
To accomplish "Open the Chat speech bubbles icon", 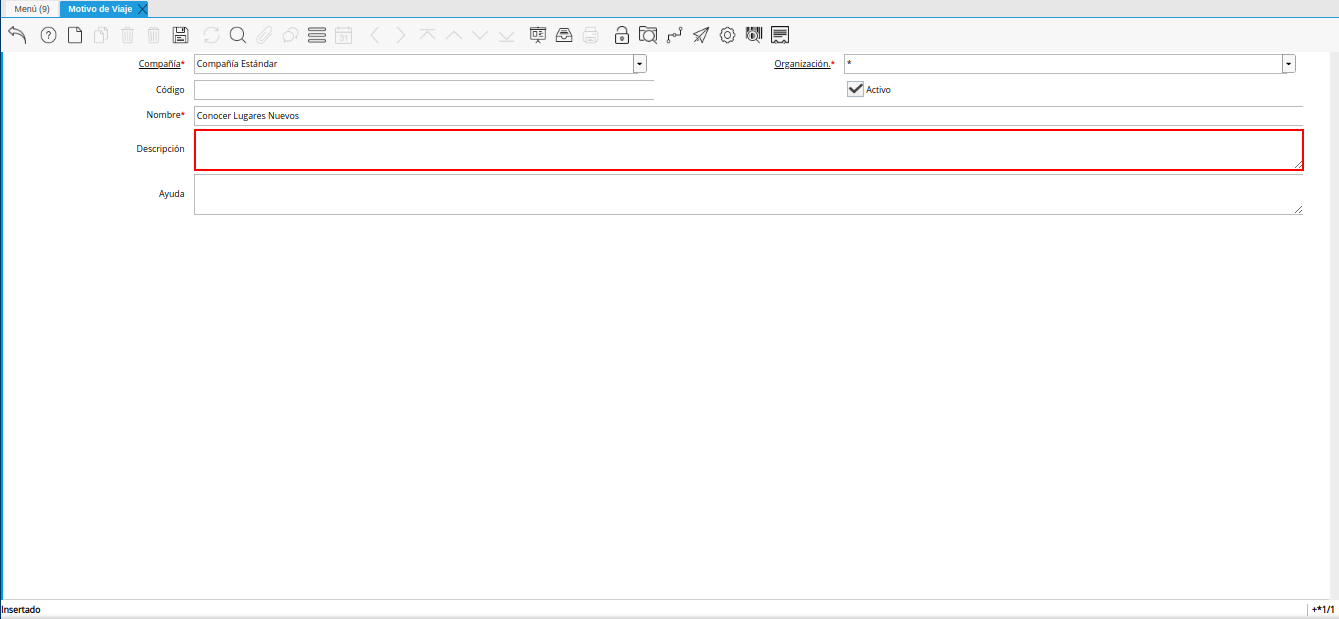I will [290, 35].
